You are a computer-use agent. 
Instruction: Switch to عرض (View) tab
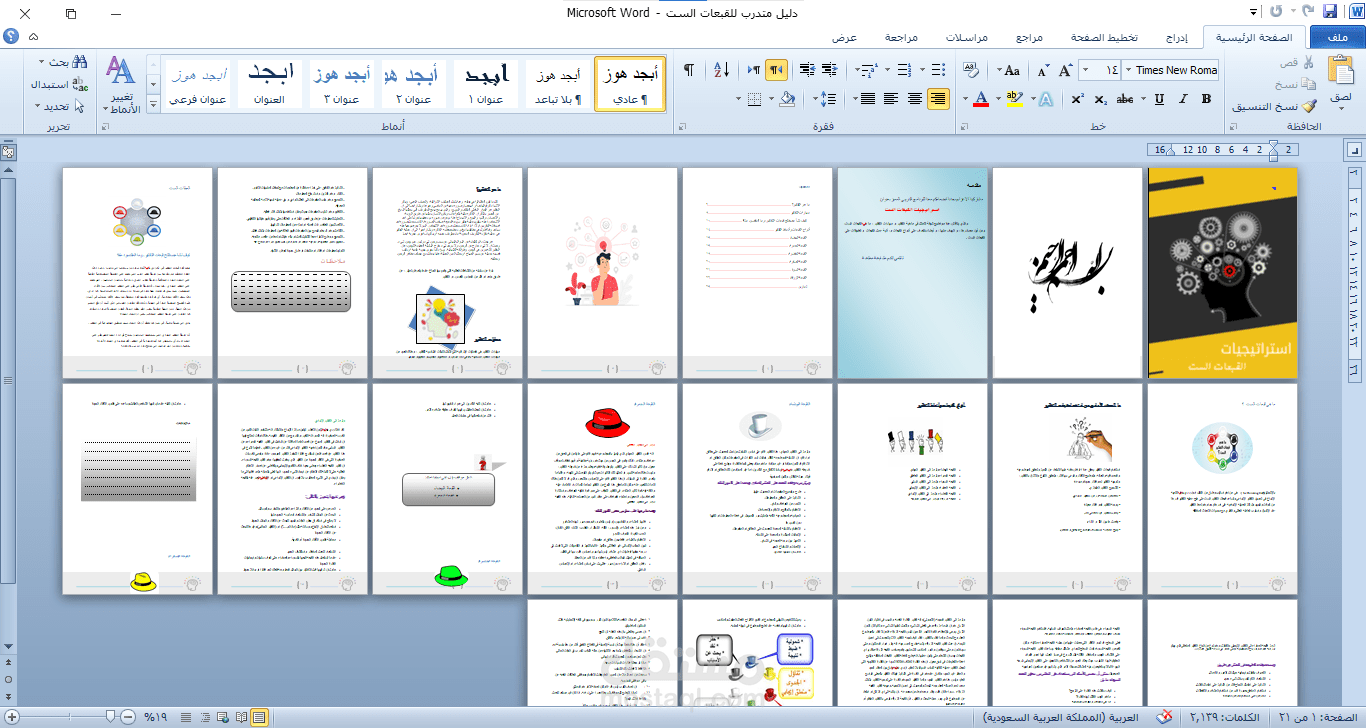coord(844,37)
